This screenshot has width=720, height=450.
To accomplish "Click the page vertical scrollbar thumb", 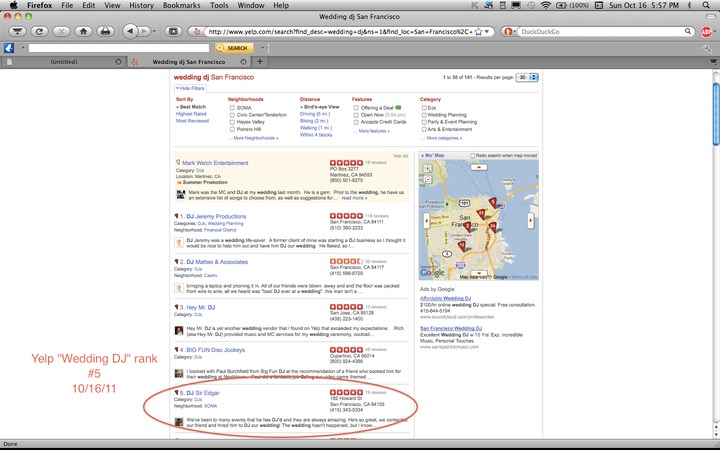I will pyautogui.click(x=715, y=114).
